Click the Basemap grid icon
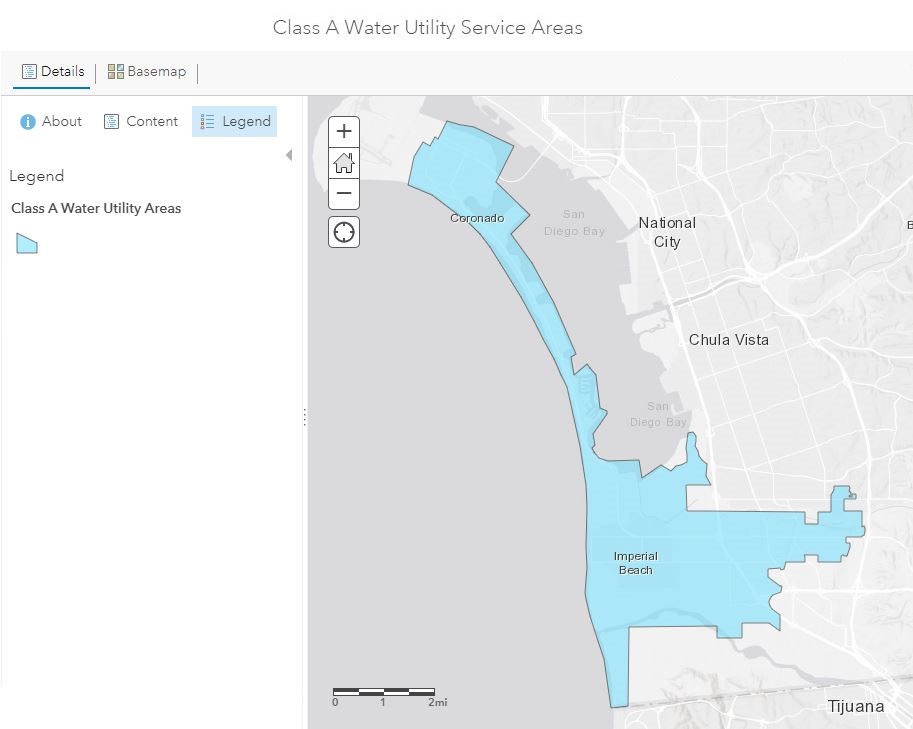This screenshot has height=729, width=913. click(116, 72)
